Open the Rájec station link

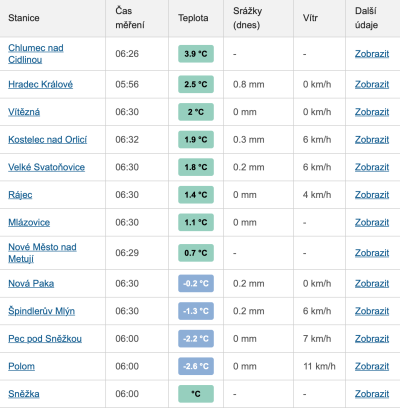[x=20, y=195]
